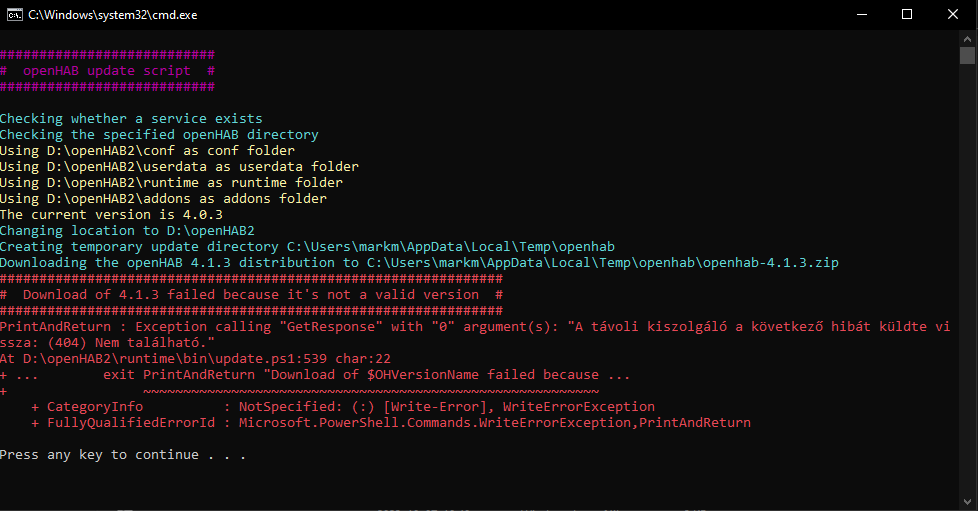Click the "Downloading the openHAB 4.1.3 distribution" line
978x511 pixels.
pyautogui.click(x=419, y=263)
